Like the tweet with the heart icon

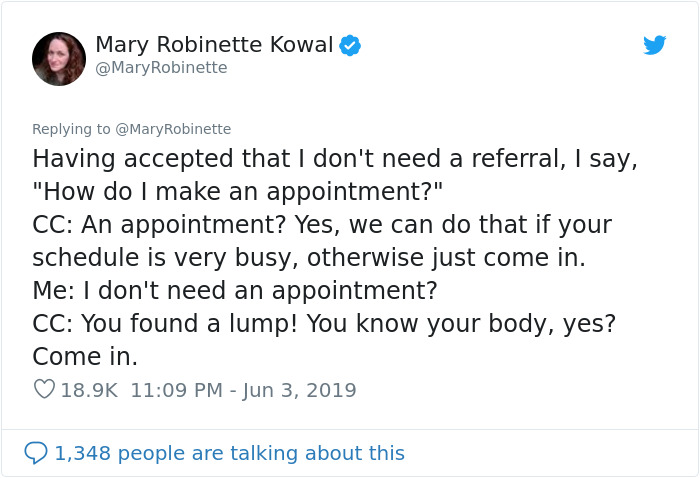tap(44, 390)
